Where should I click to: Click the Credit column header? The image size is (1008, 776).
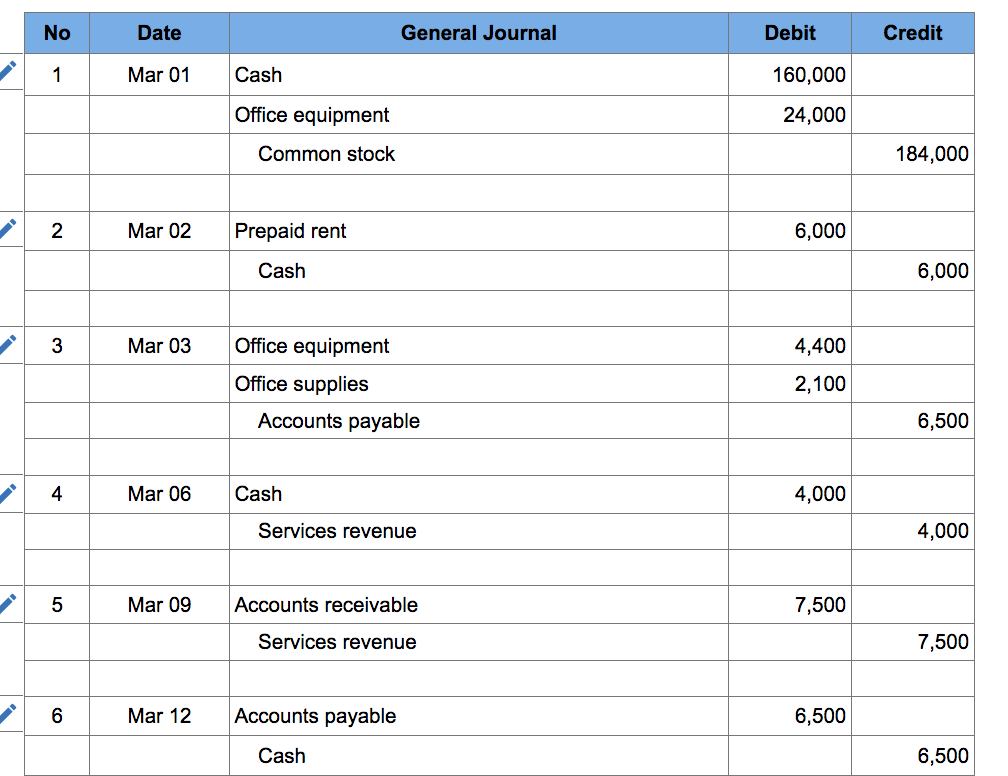pyautogui.click(x=913, y=33)
